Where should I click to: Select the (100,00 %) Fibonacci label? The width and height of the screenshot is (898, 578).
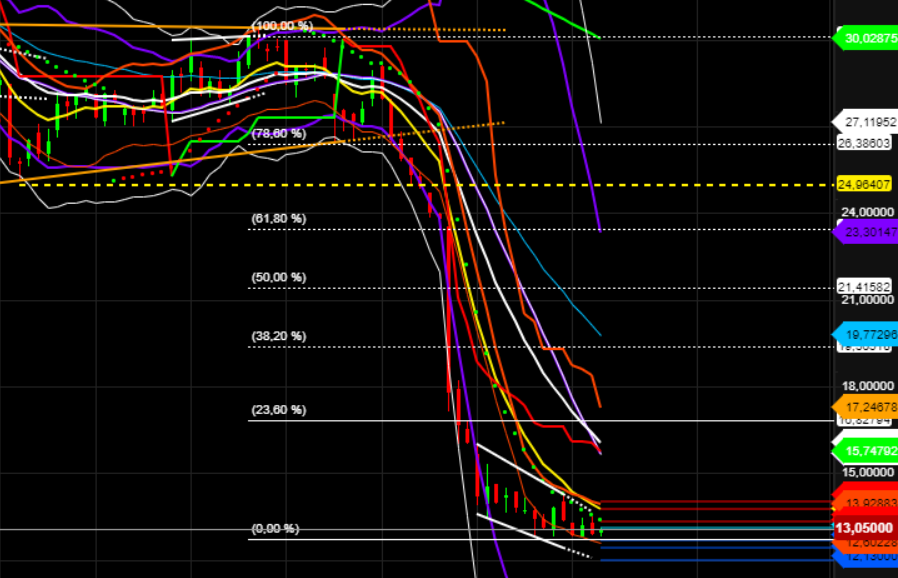point(282,26)
